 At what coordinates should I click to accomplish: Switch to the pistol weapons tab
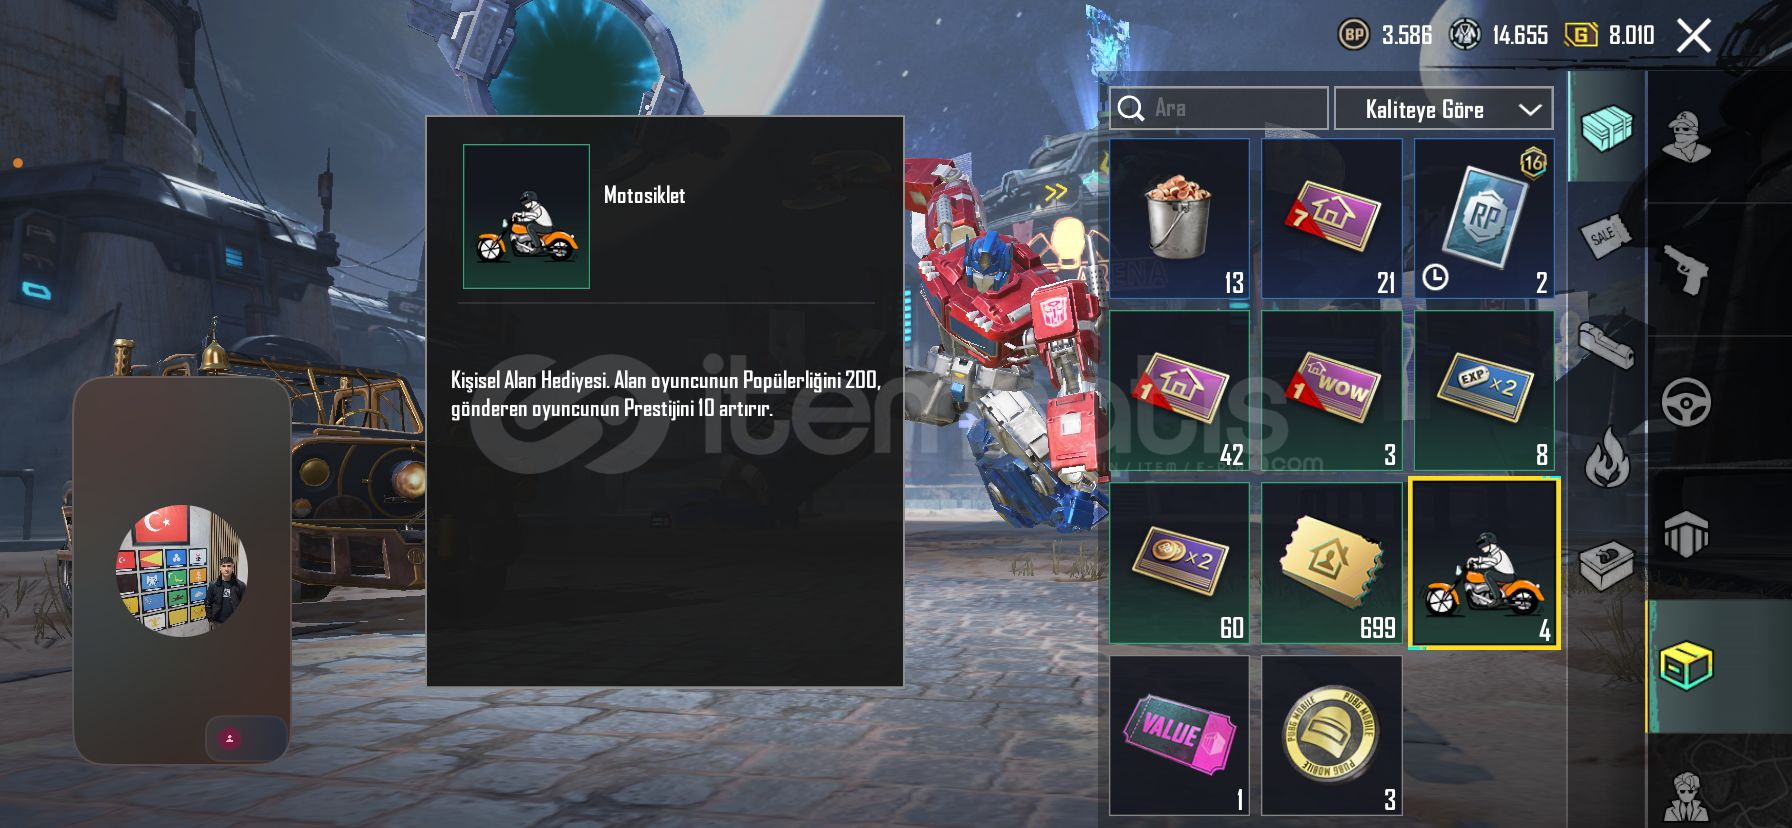tap(1686, 270)
